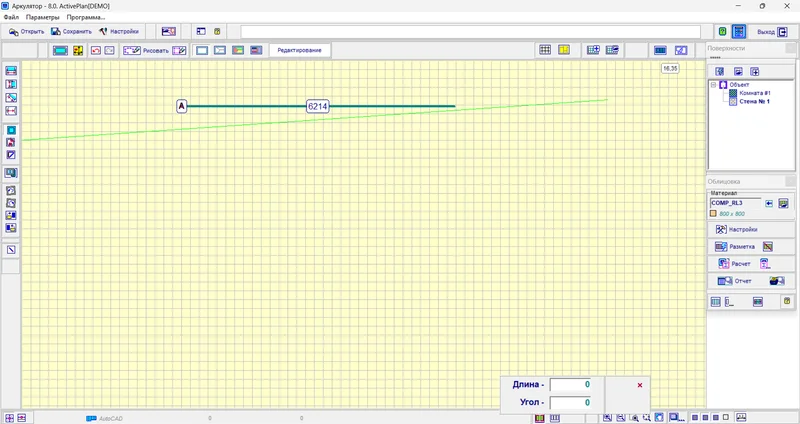Toggle the Редактирование editing mode button
This screenshot has width=800, height=424.
pos(299,50)
